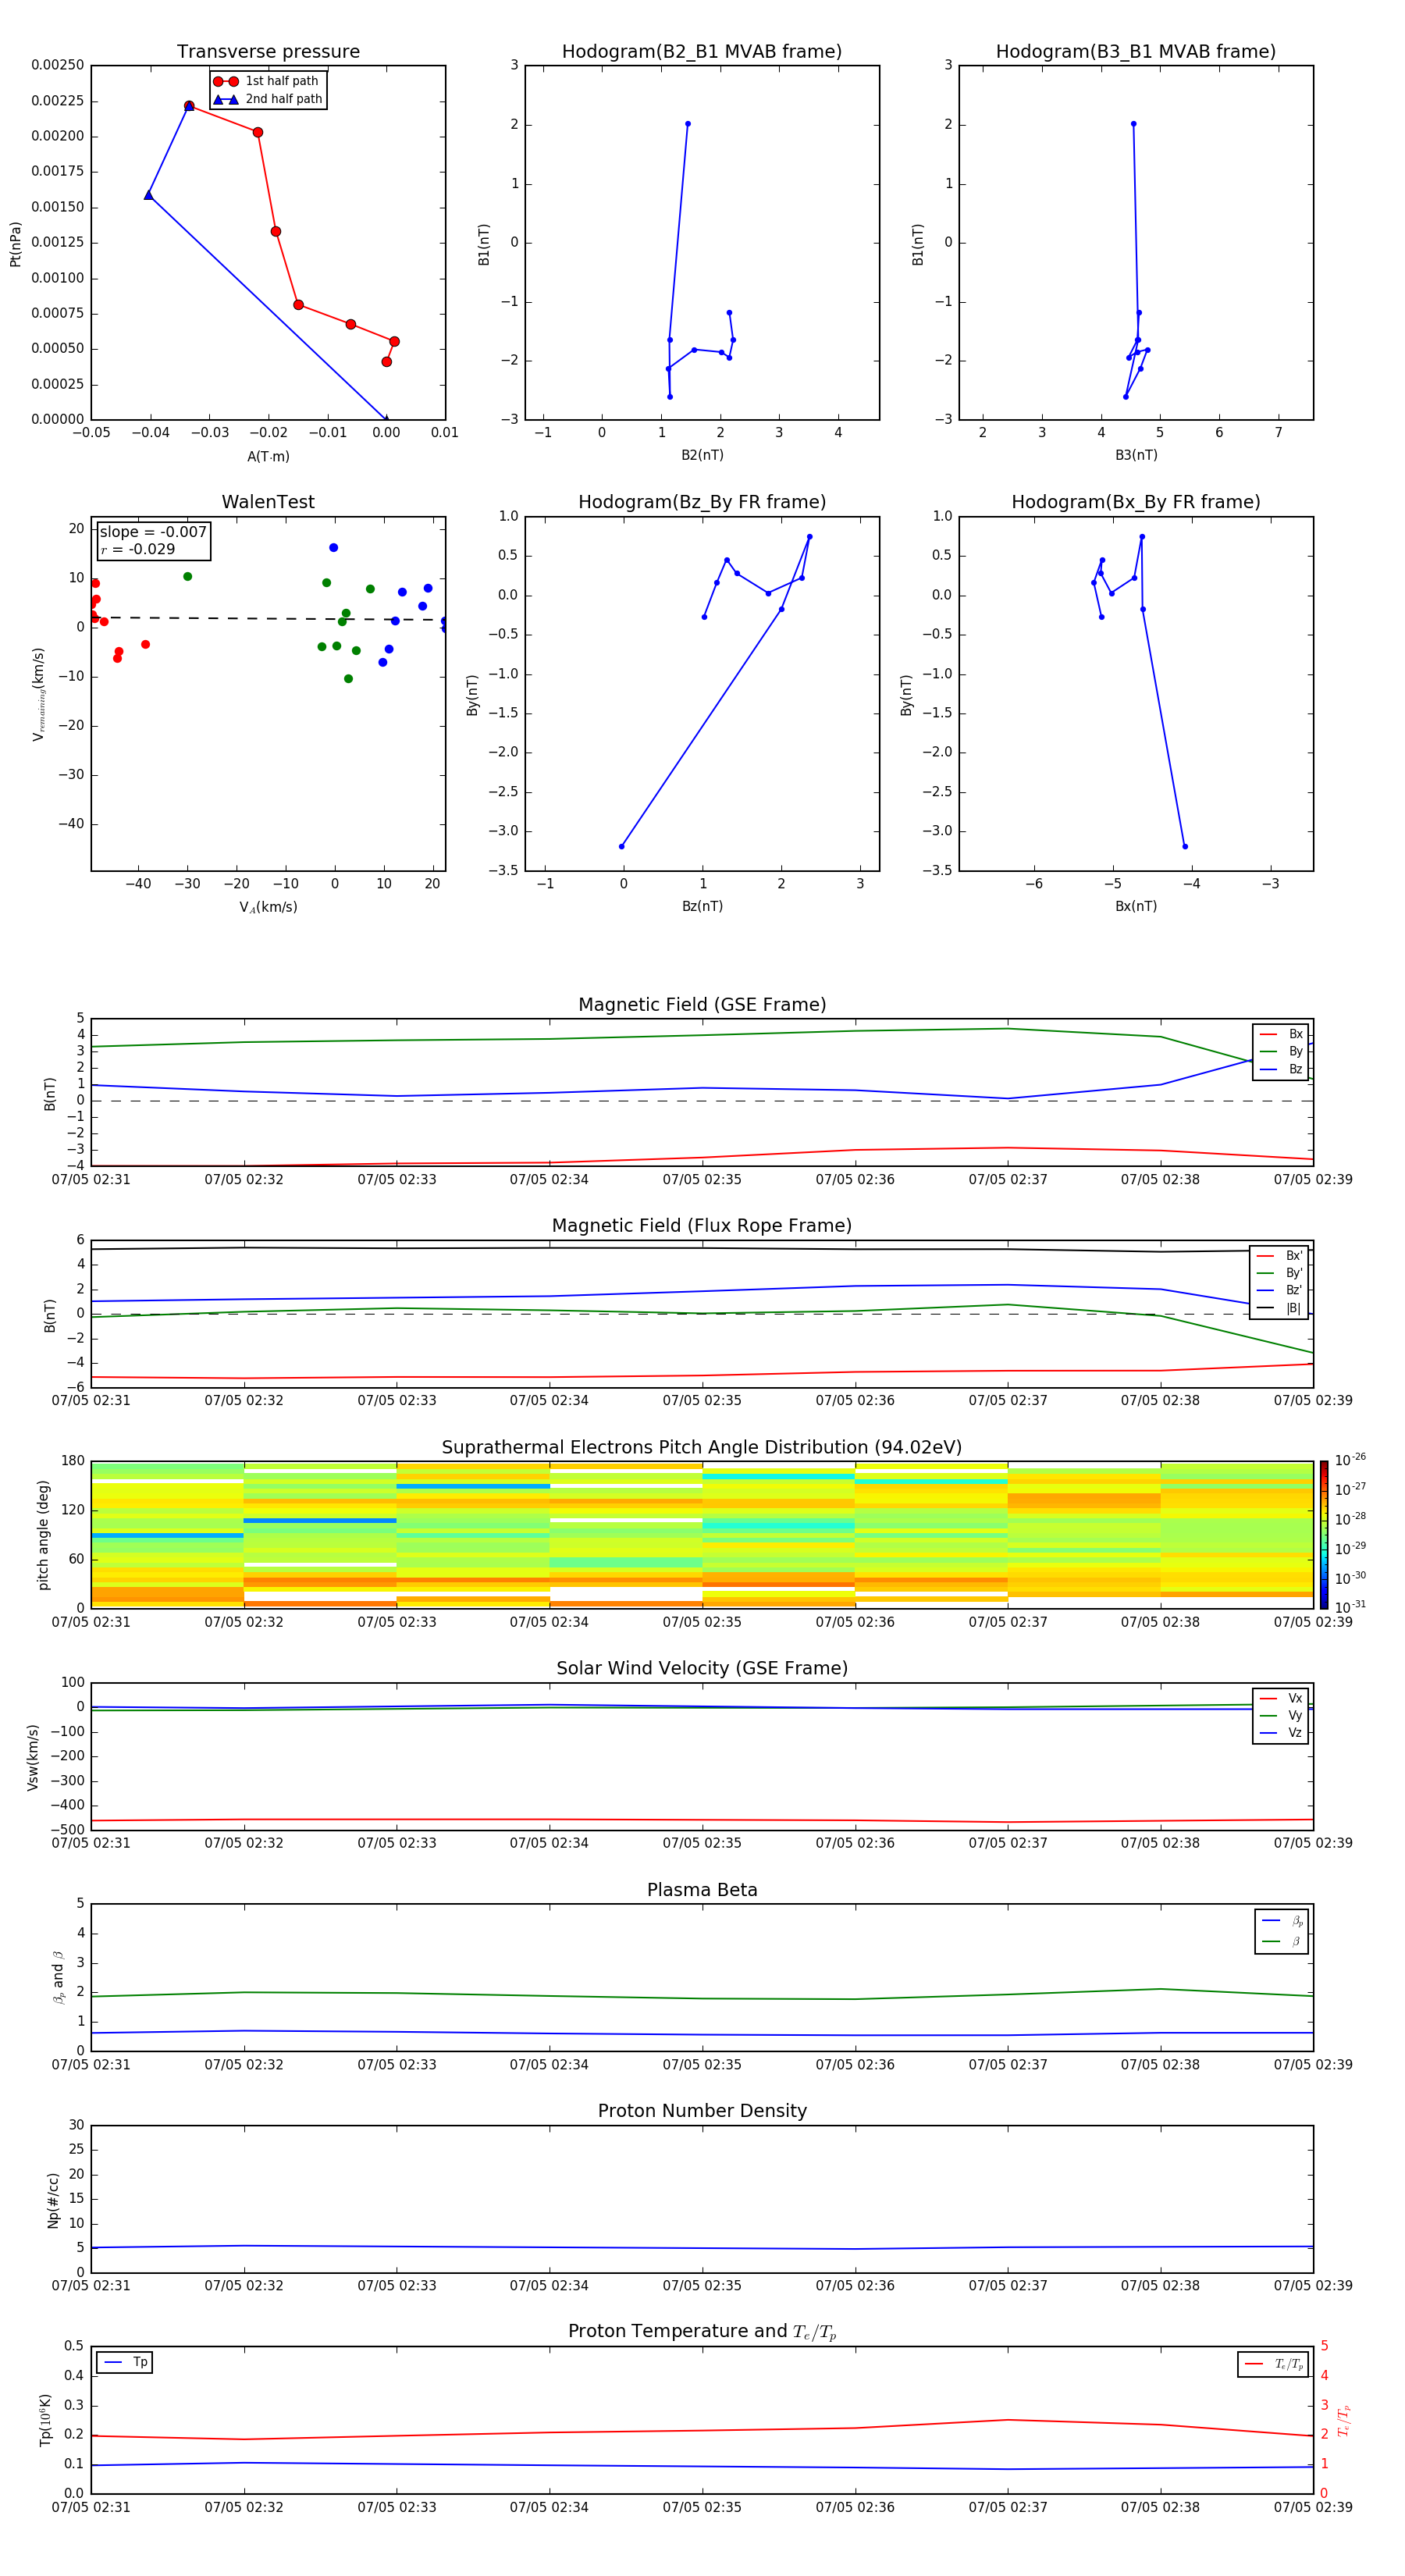
Task: Click '1st half path' legend entry
Action: pyautogui.click(x=266, y=81)
